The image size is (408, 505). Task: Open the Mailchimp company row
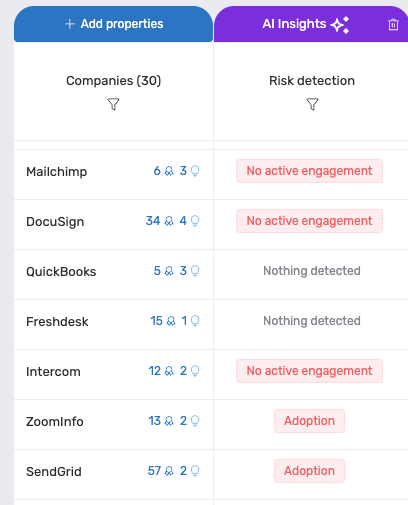point(113,174)
